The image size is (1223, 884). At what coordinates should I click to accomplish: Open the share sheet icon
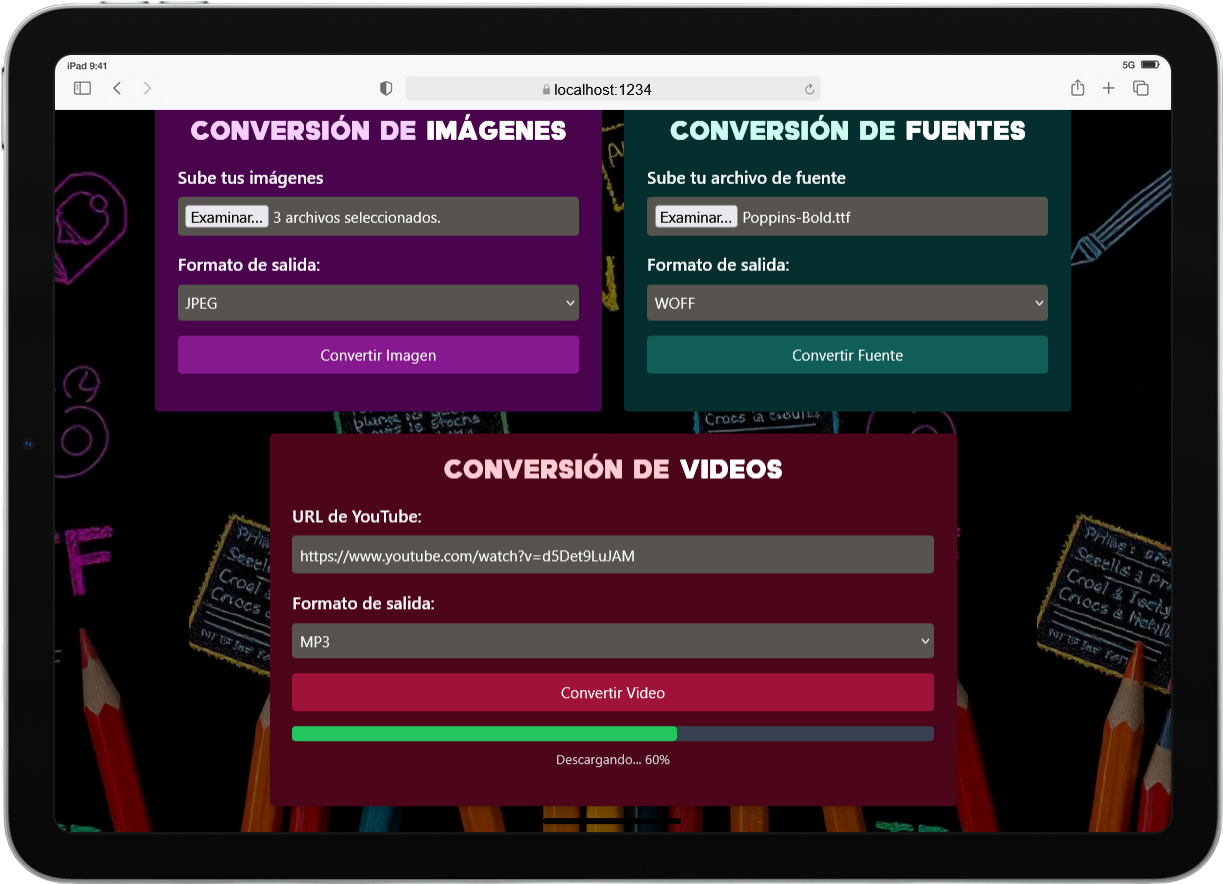(1077, 89)
